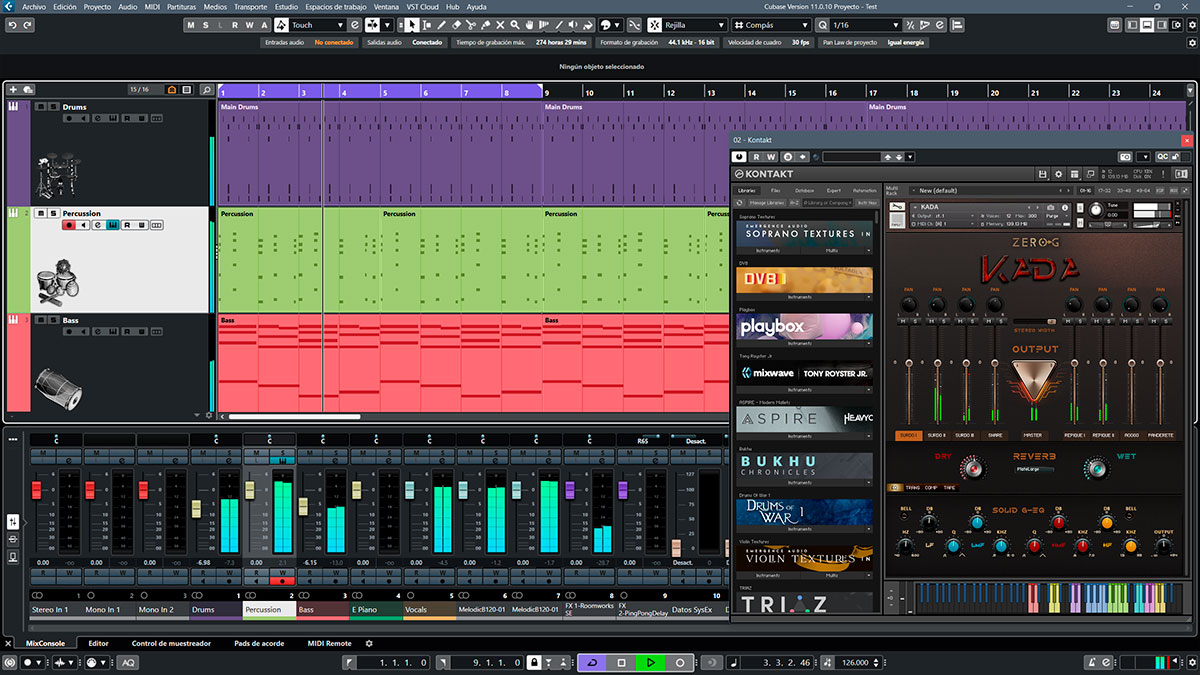Undo the last action in toolbar
The height and width of the screenshot is (675, 1200).
click(x=13, y=25)
